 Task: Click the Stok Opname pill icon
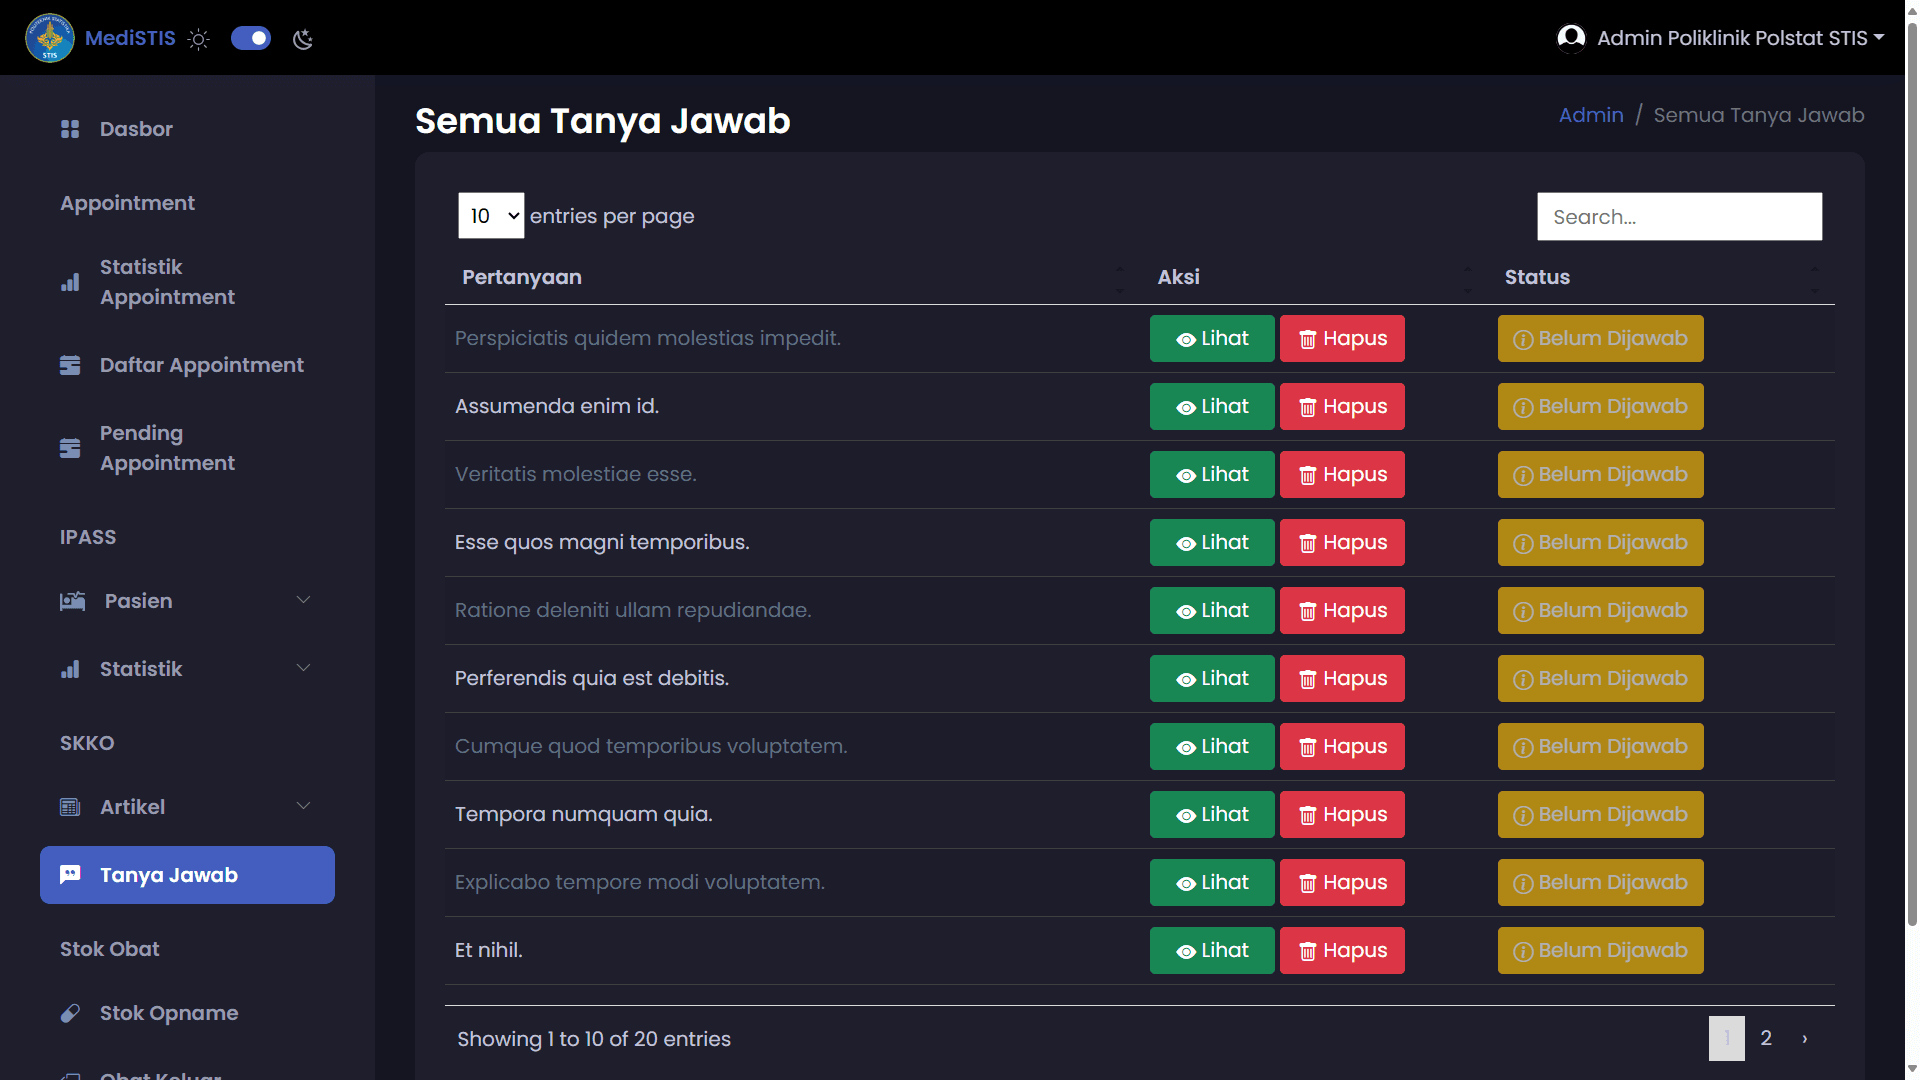pyautogui.click(x=70, y=1013)
